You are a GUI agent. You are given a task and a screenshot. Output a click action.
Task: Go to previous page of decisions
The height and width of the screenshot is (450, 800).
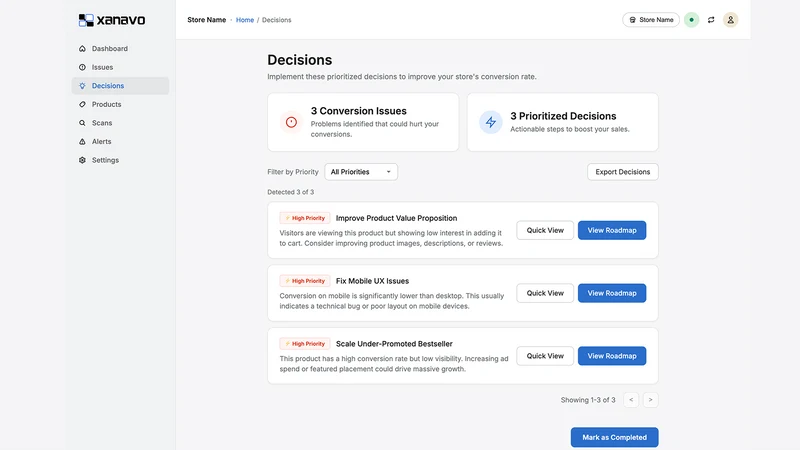click(x=631, y=400)
